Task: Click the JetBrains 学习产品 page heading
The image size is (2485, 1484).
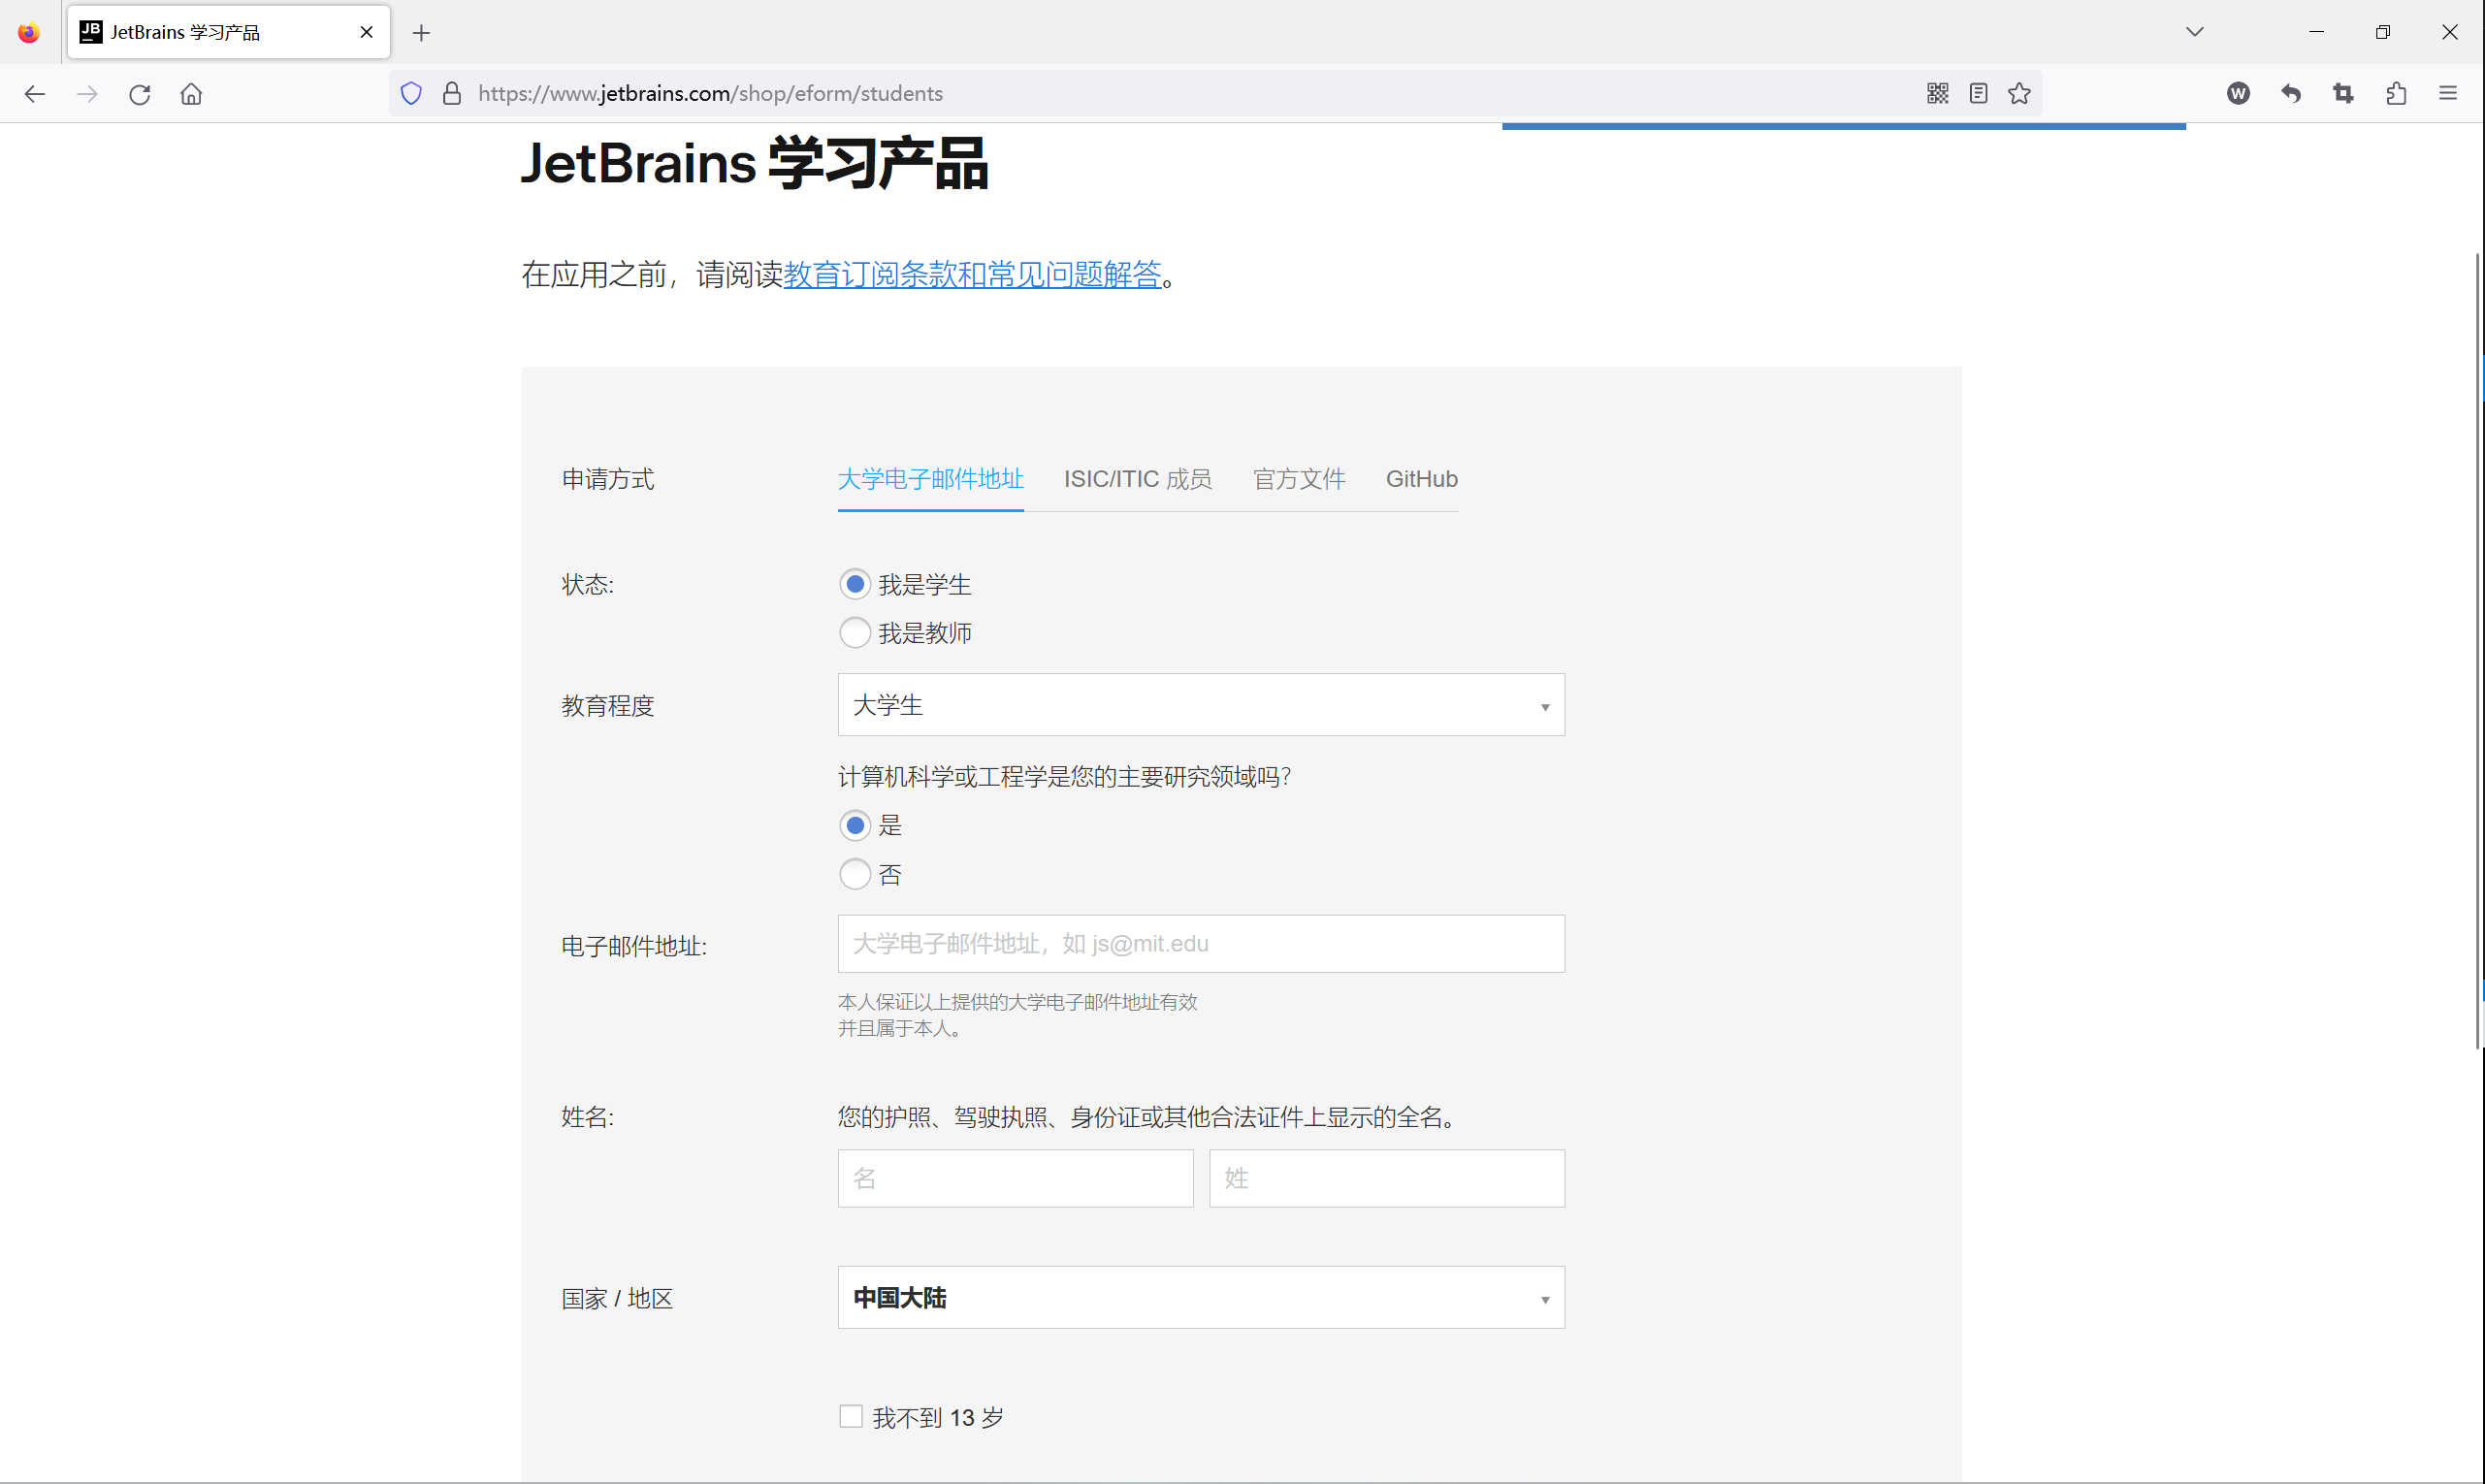Action: pos(755,163)
